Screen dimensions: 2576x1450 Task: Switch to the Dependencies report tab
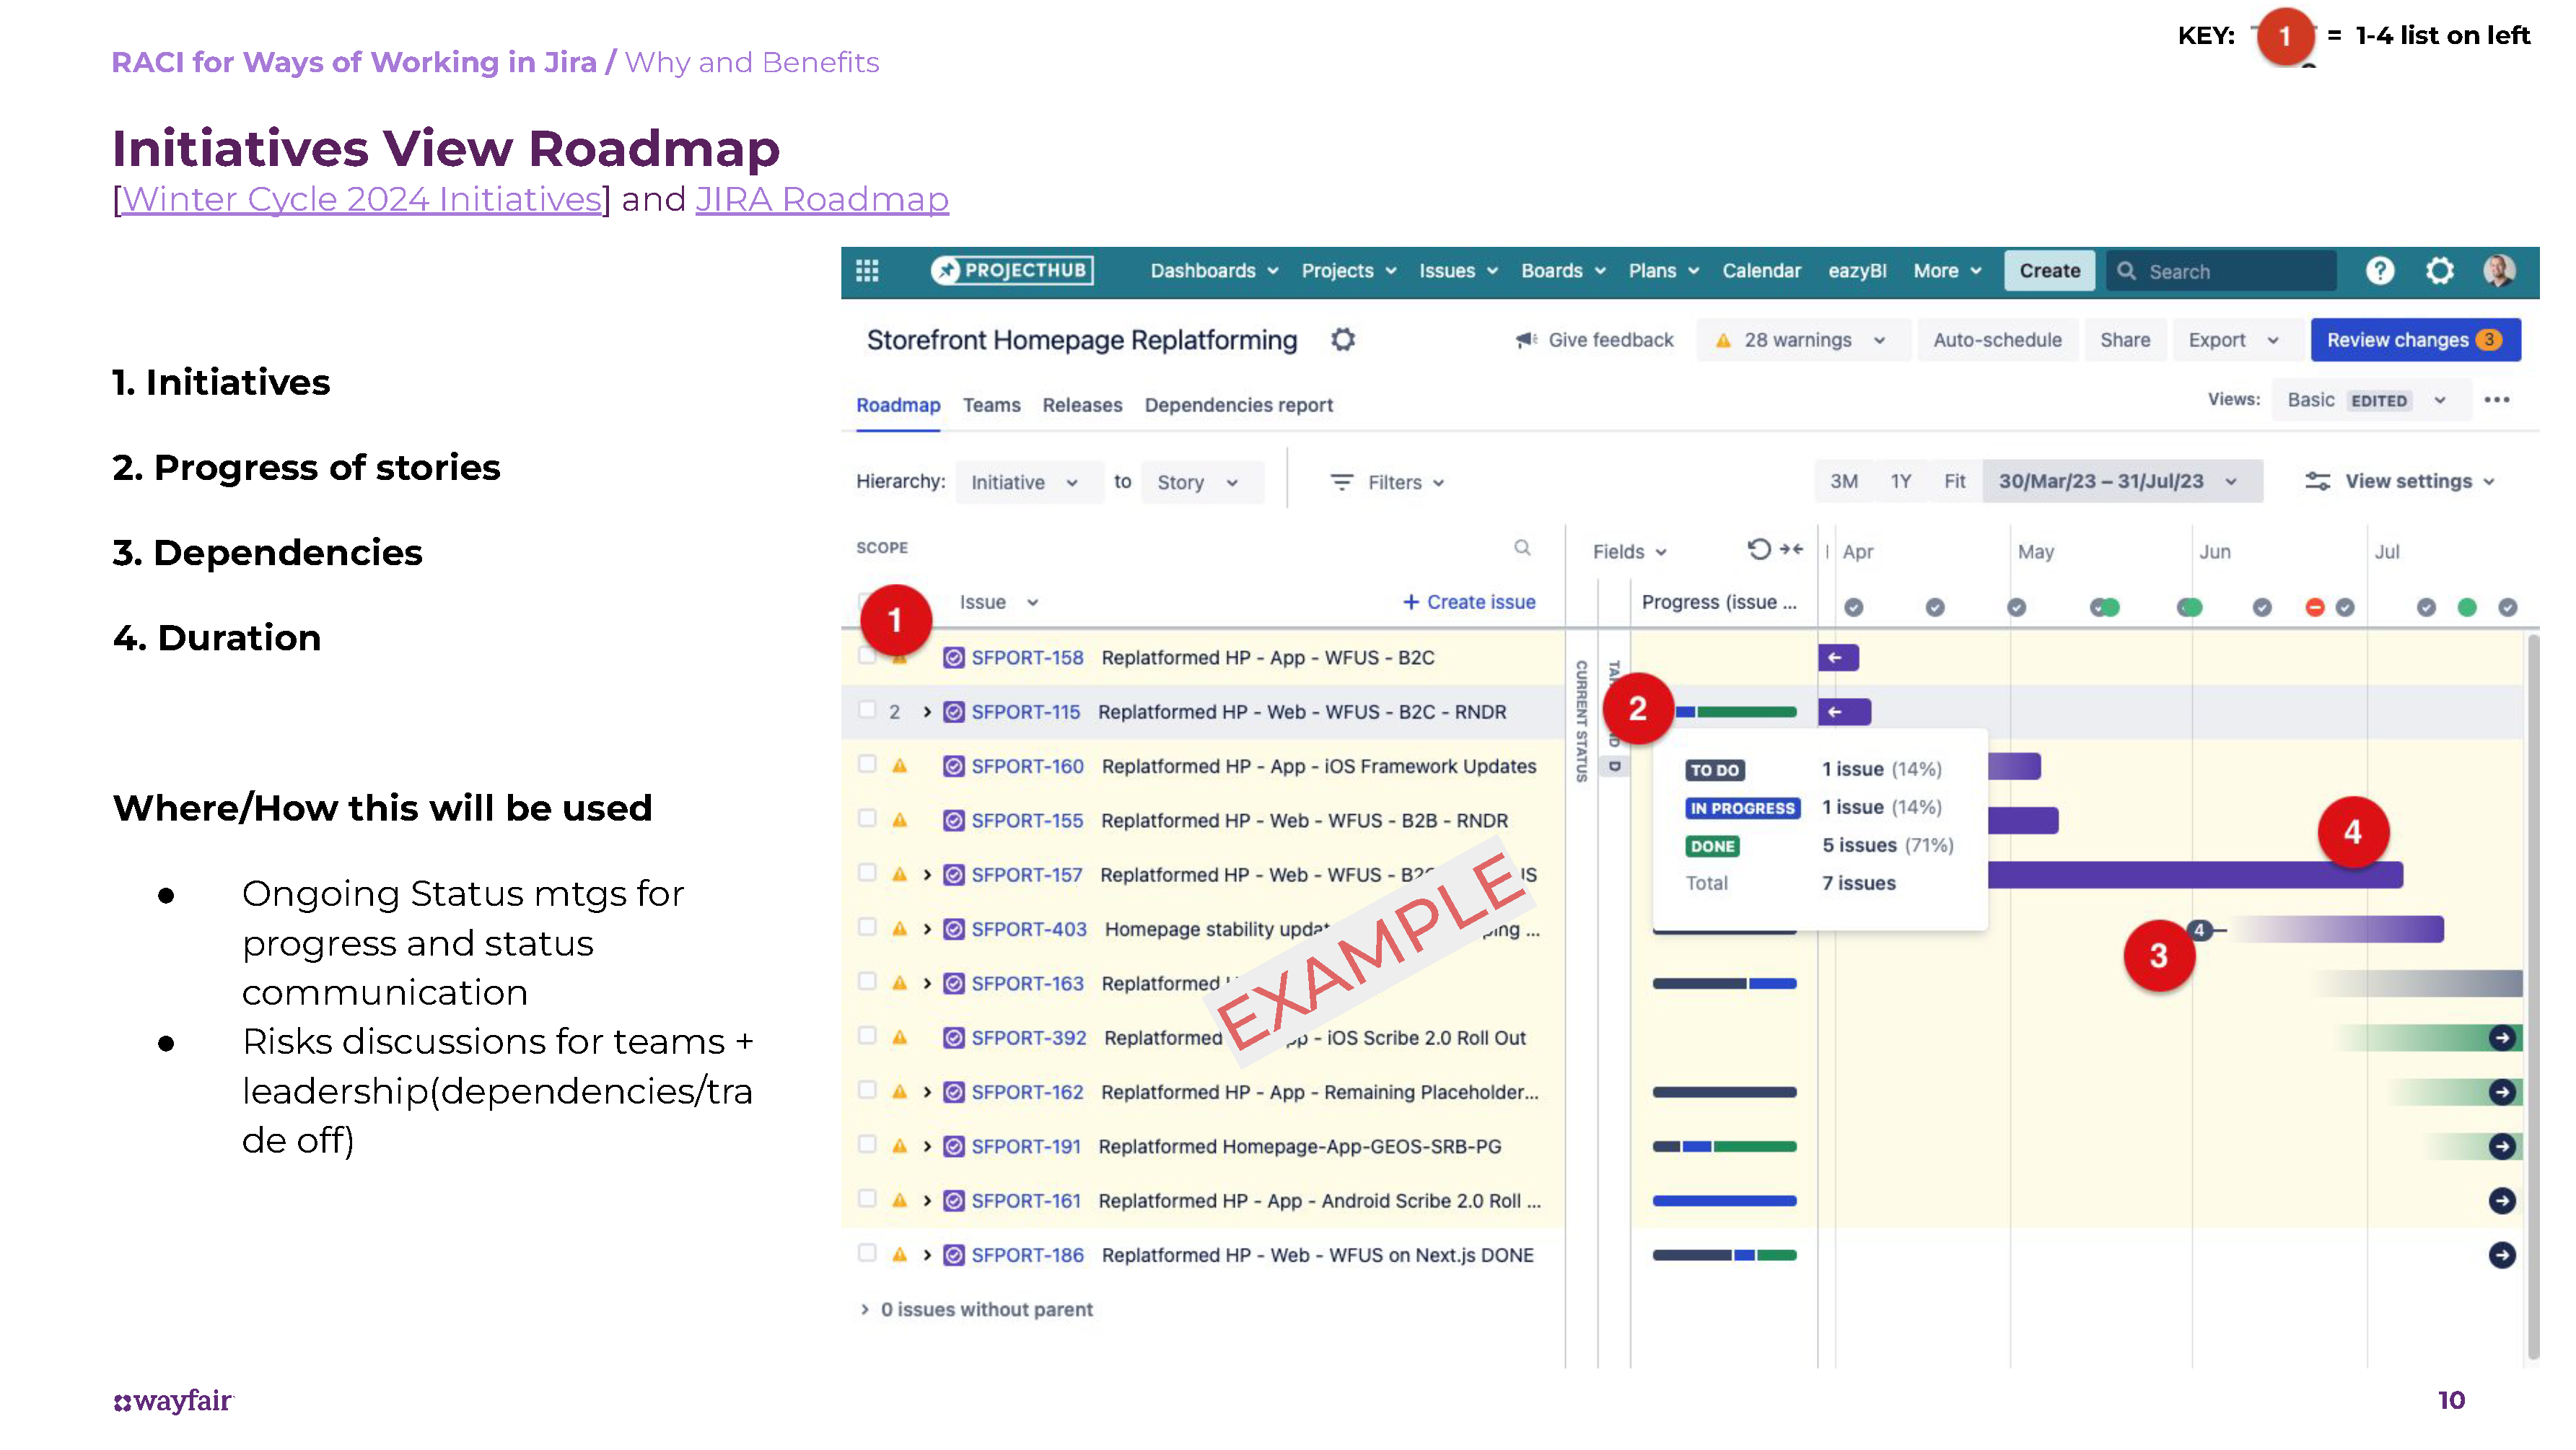1238,405
